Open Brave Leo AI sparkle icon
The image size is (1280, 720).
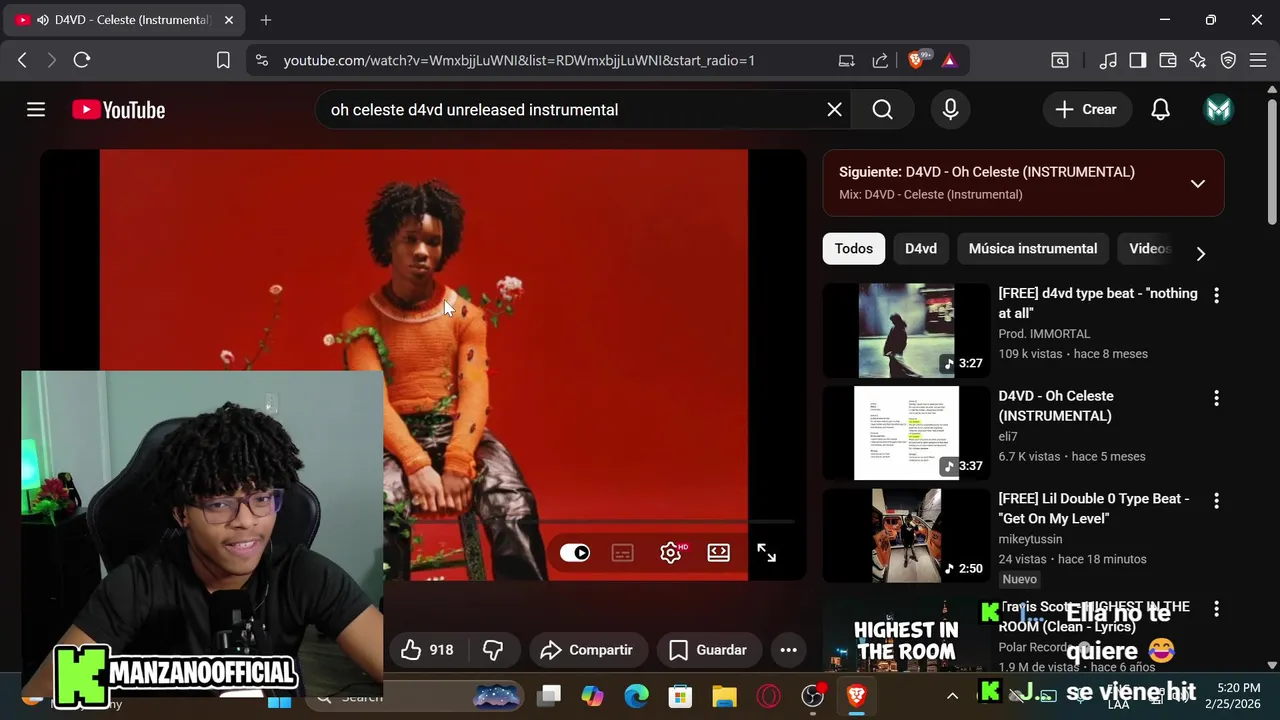pyautogui.click(x=1198, y=60)
